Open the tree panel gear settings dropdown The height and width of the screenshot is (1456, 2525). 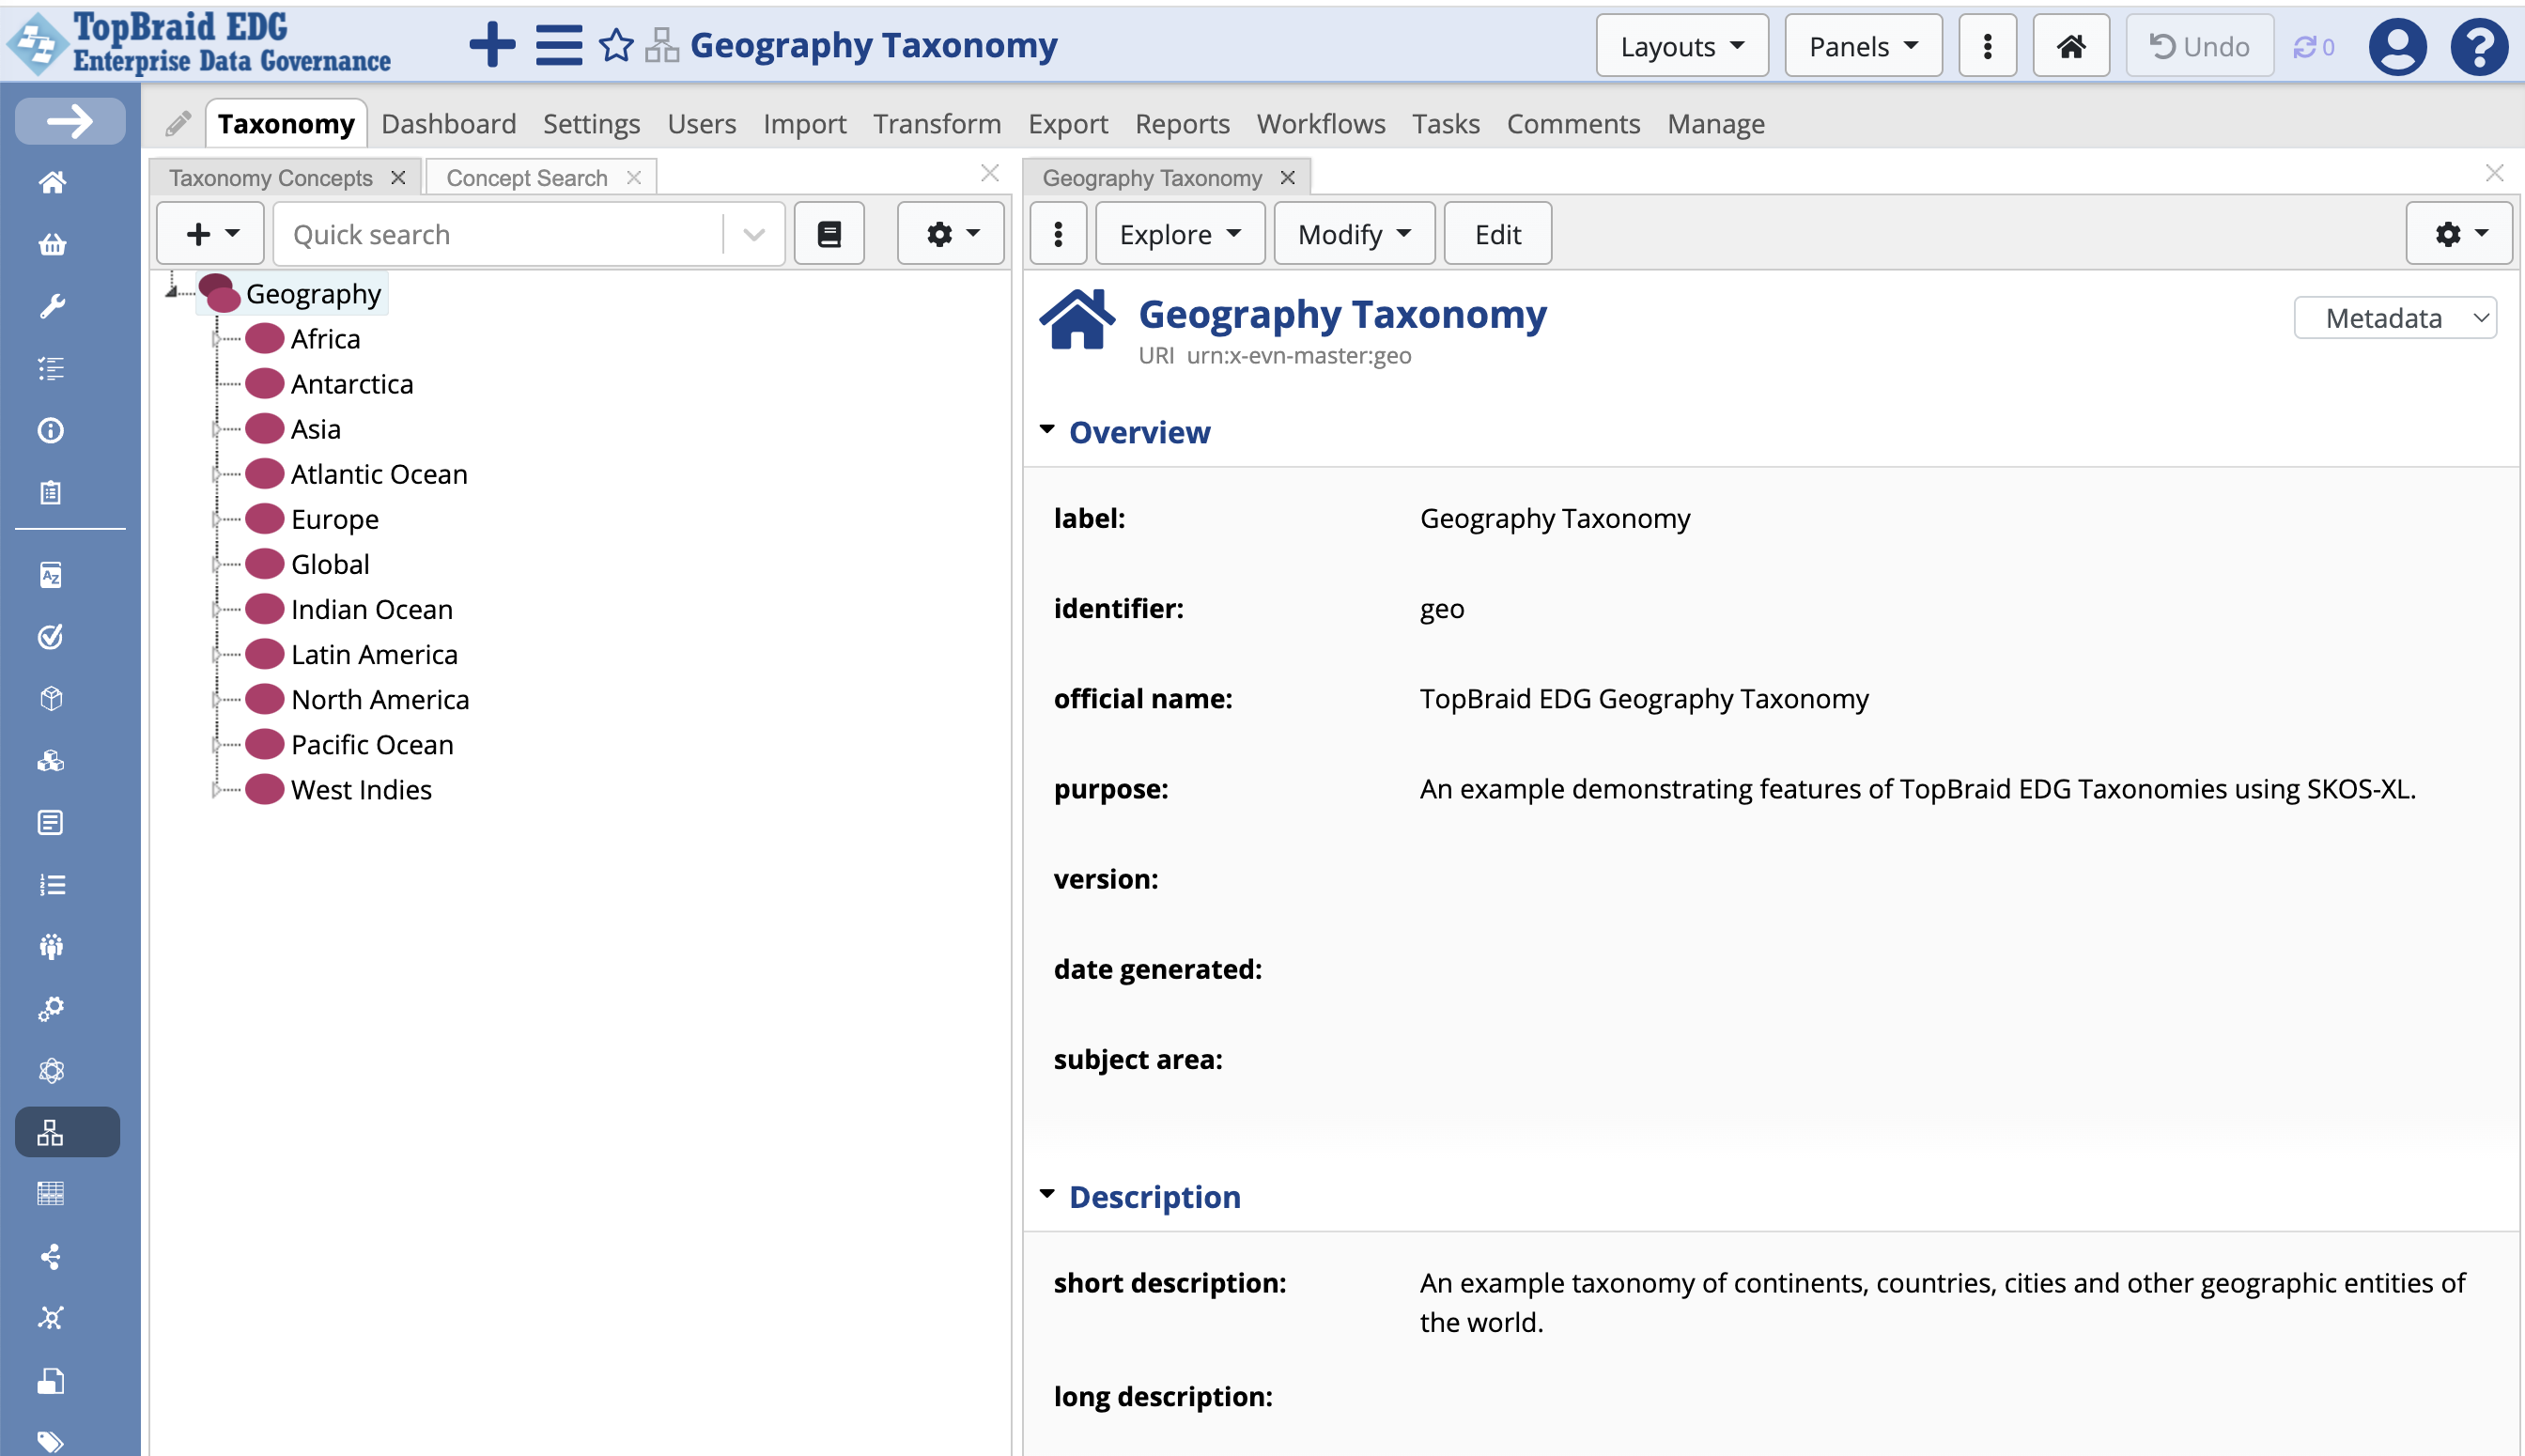click(951, 234)
